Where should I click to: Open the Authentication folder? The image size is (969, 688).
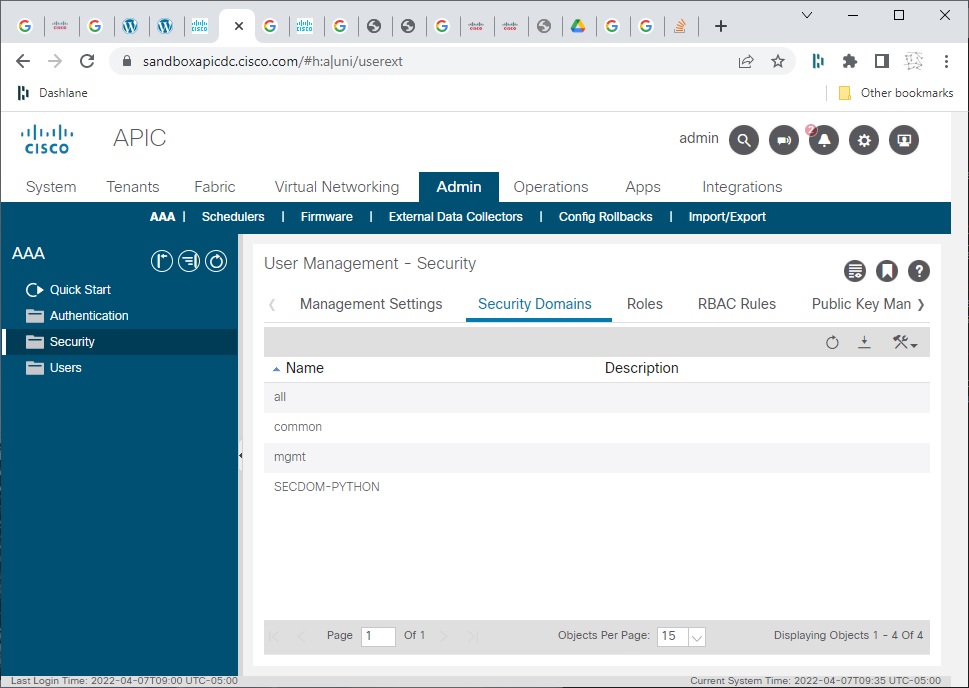pos(89,316)
